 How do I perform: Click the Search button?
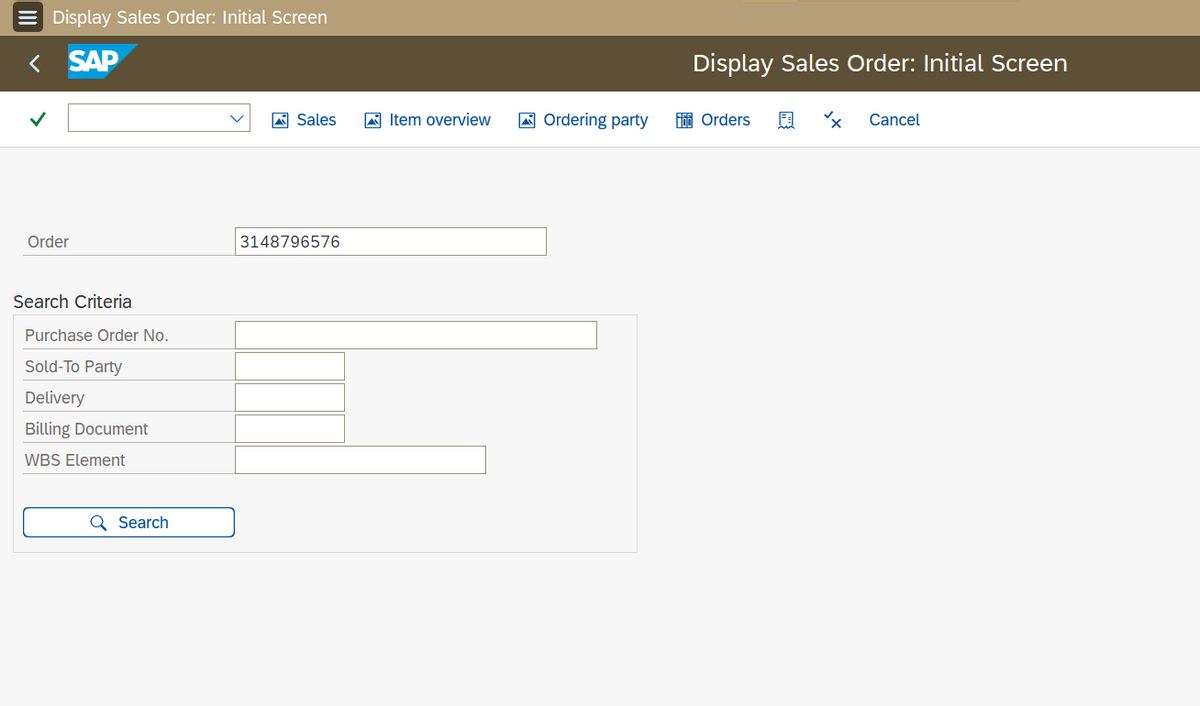pos(129,522)
